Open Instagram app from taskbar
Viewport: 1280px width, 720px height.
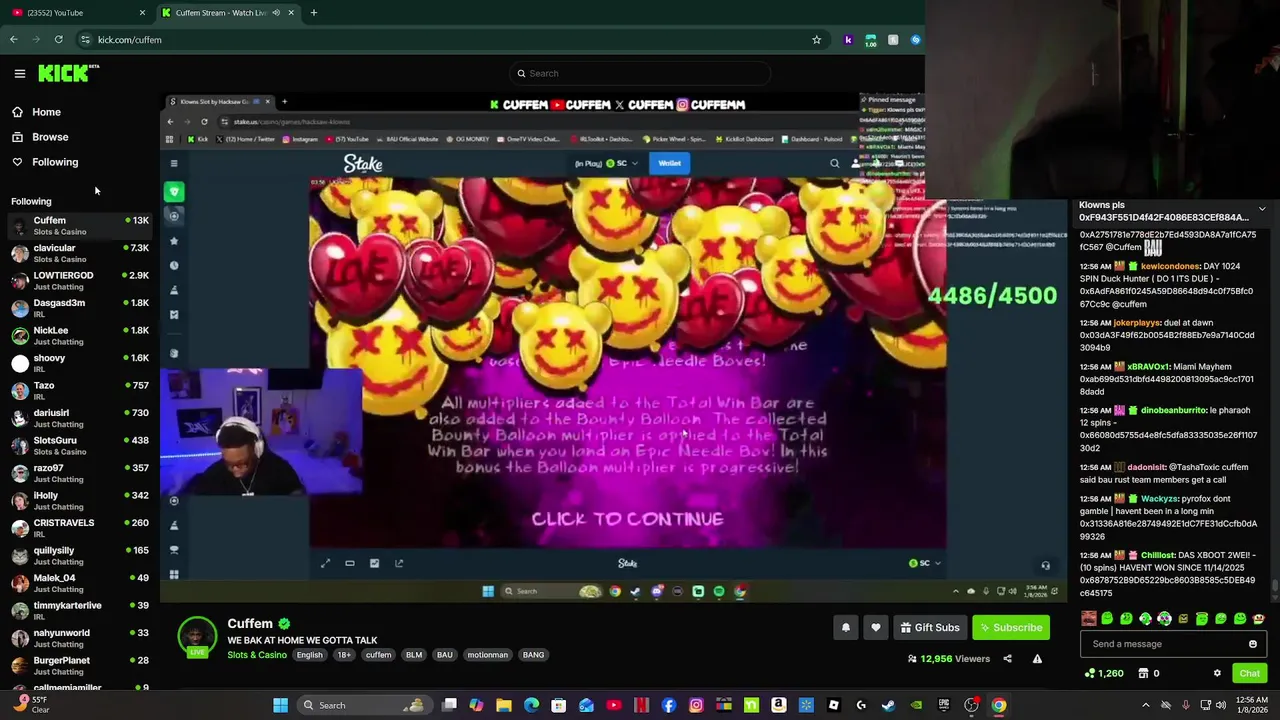pyautogui.click(x=696, y=705)
